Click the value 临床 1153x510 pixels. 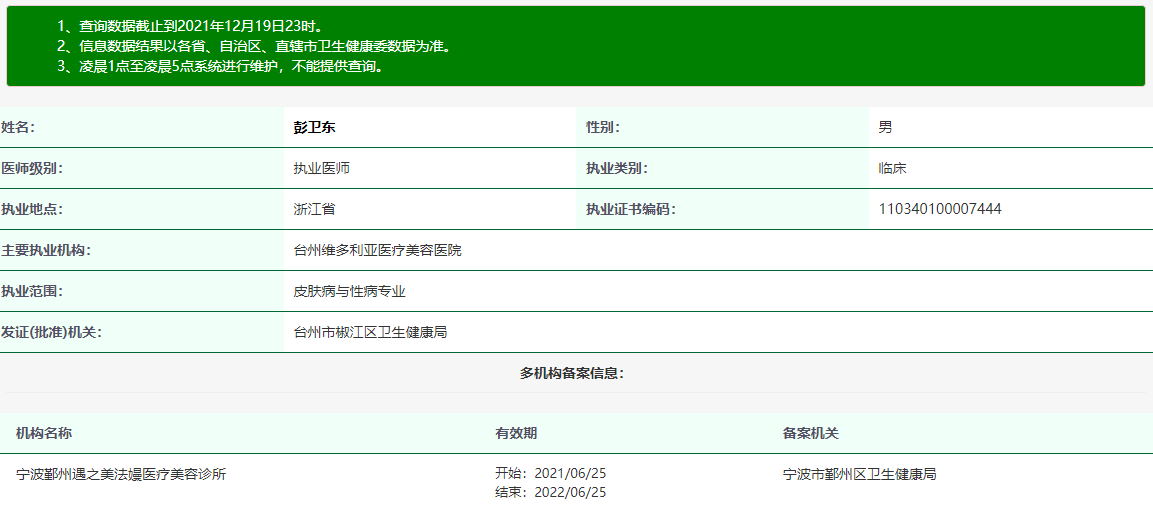(893, 168)
